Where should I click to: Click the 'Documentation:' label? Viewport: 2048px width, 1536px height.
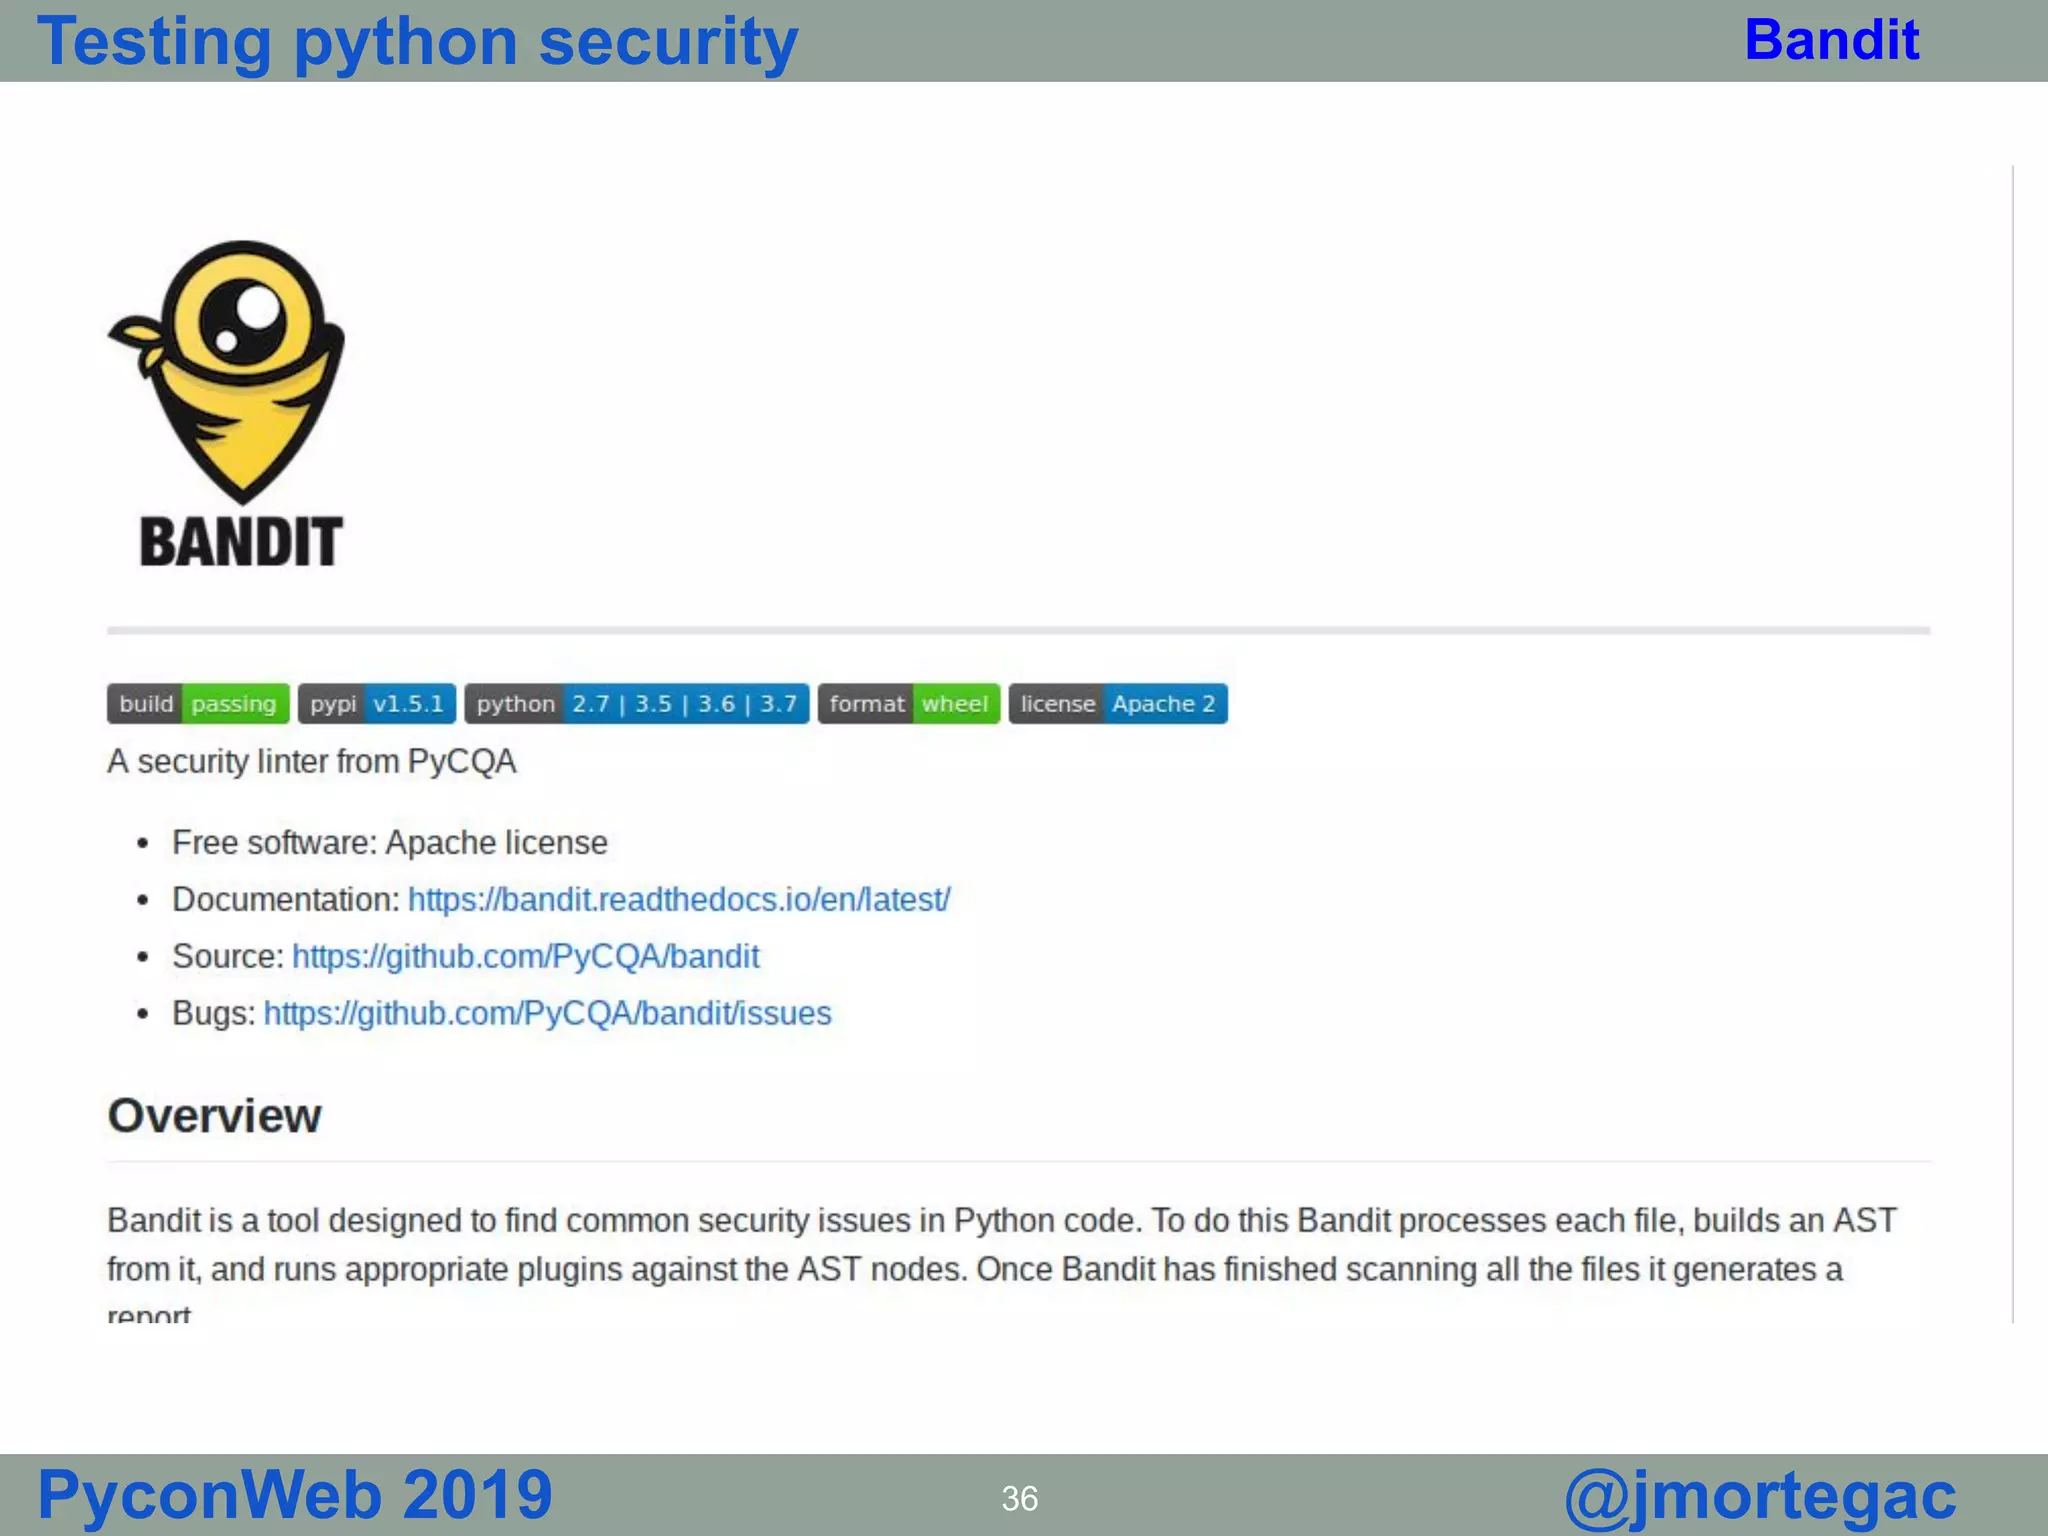(286, 899)
